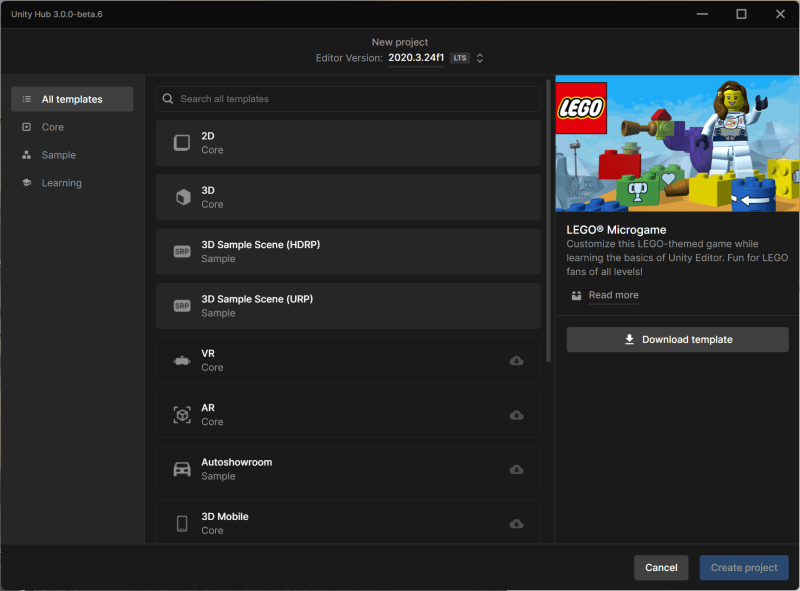Select the Autoshowroom sample title
This screenshot has width=800, height=591.
[x=237, y=462]
